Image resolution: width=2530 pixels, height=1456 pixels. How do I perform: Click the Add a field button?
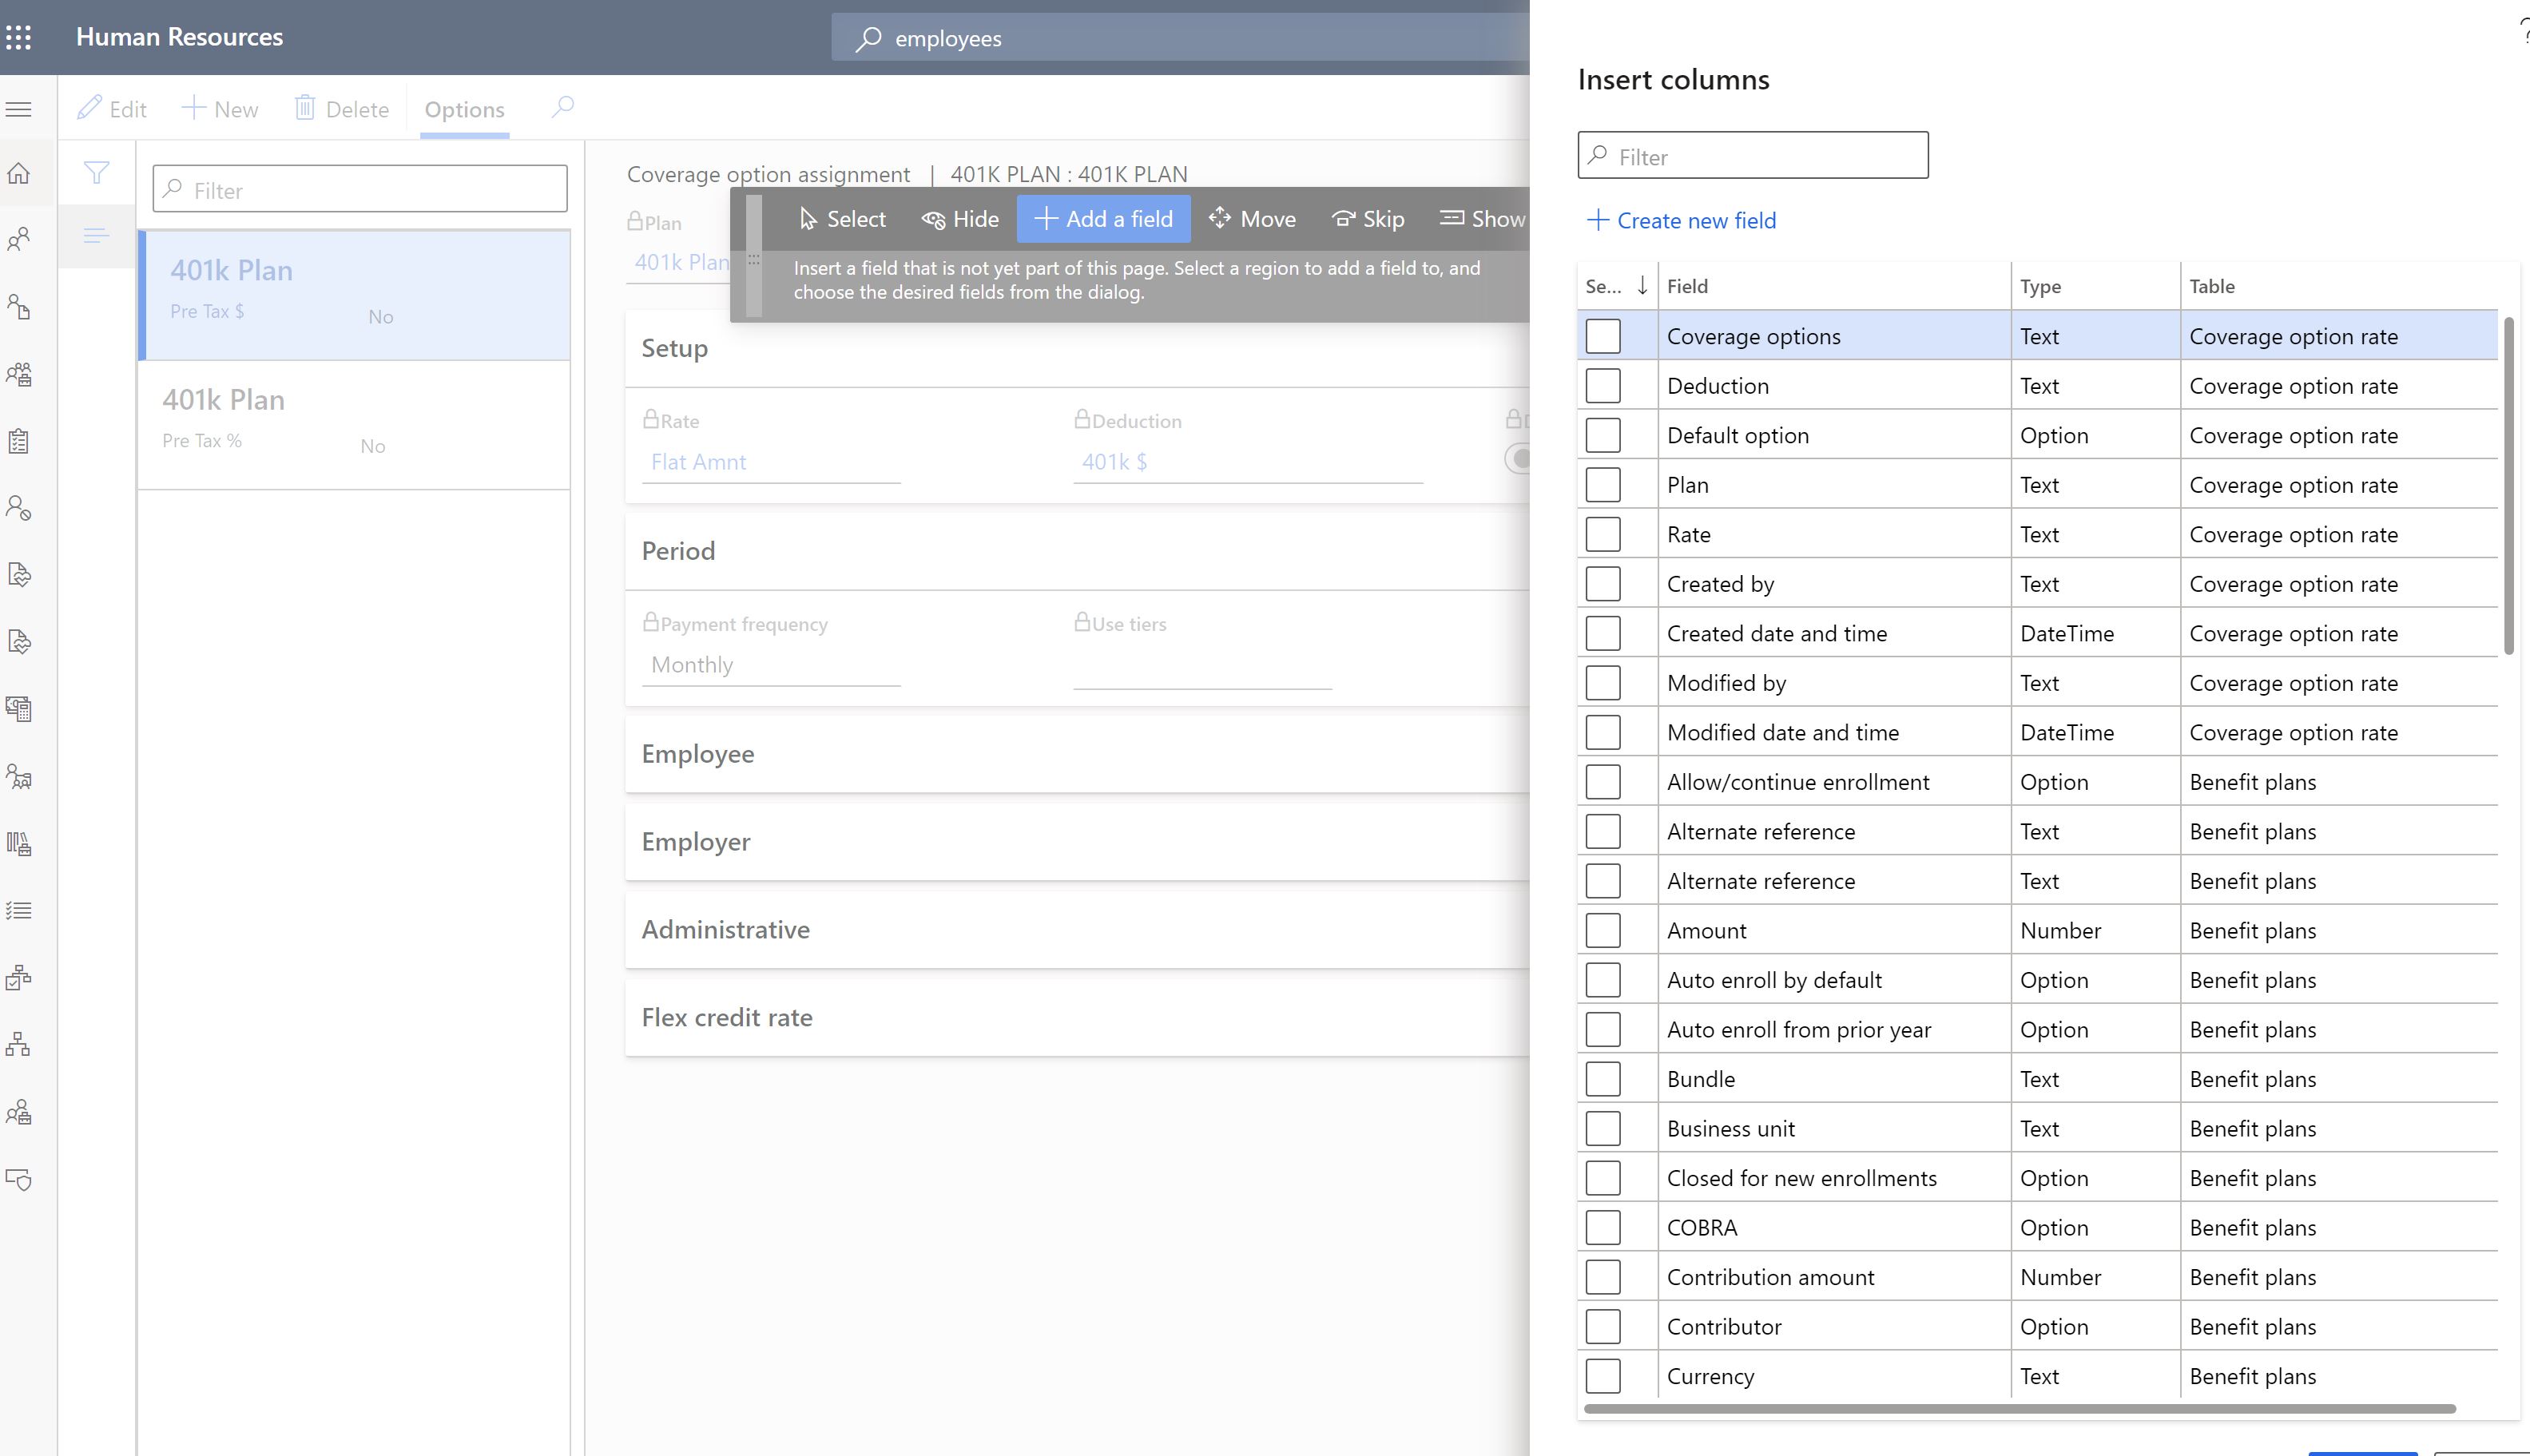(1105, 217)
